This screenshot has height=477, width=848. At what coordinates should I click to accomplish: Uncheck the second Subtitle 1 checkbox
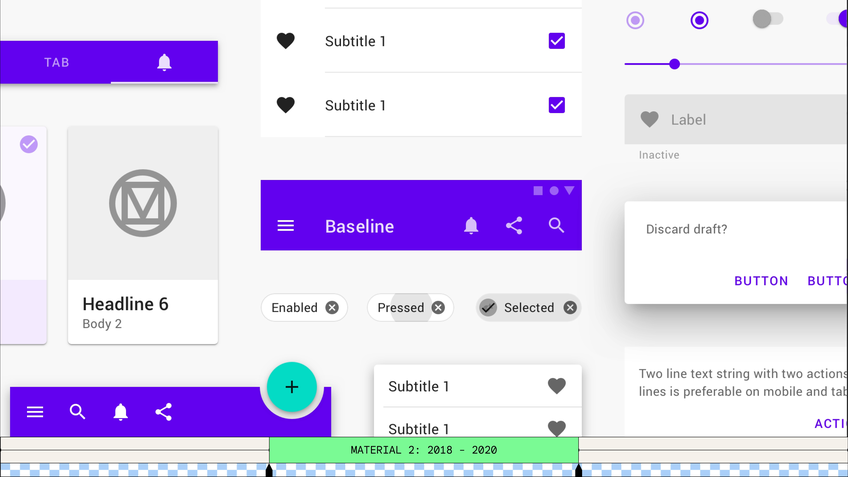click(556, 105)
